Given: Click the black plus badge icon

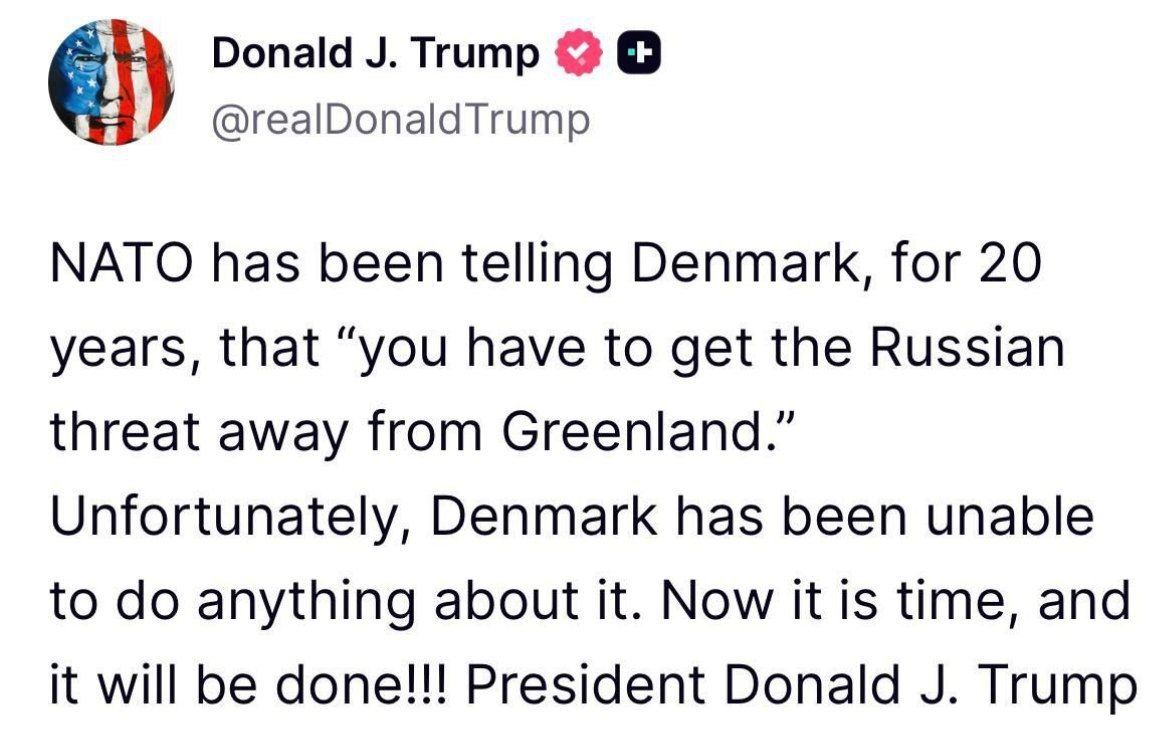Looking at the screenshot, I should (638, 53).
